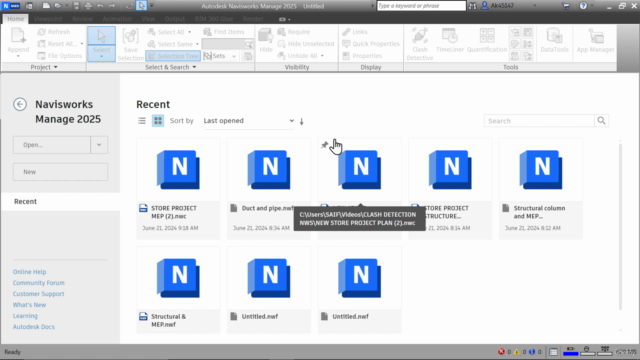Image resolution: width=640 pixels, height=360 pixels.
Task: Select the Review ribbon tab
Action: pos(82,19)
